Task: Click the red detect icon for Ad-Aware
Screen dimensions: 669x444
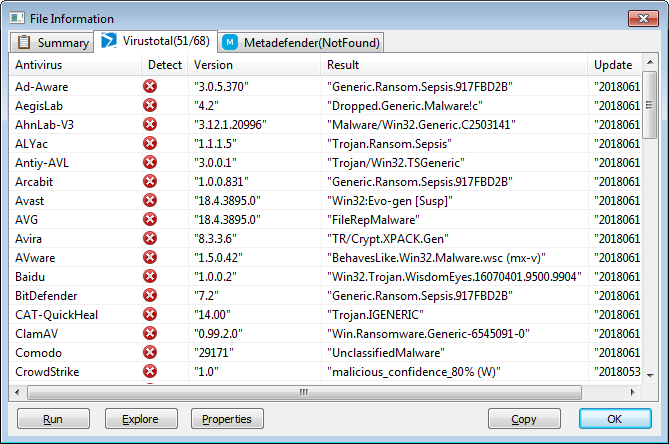Action: click(x=150, y=86)
